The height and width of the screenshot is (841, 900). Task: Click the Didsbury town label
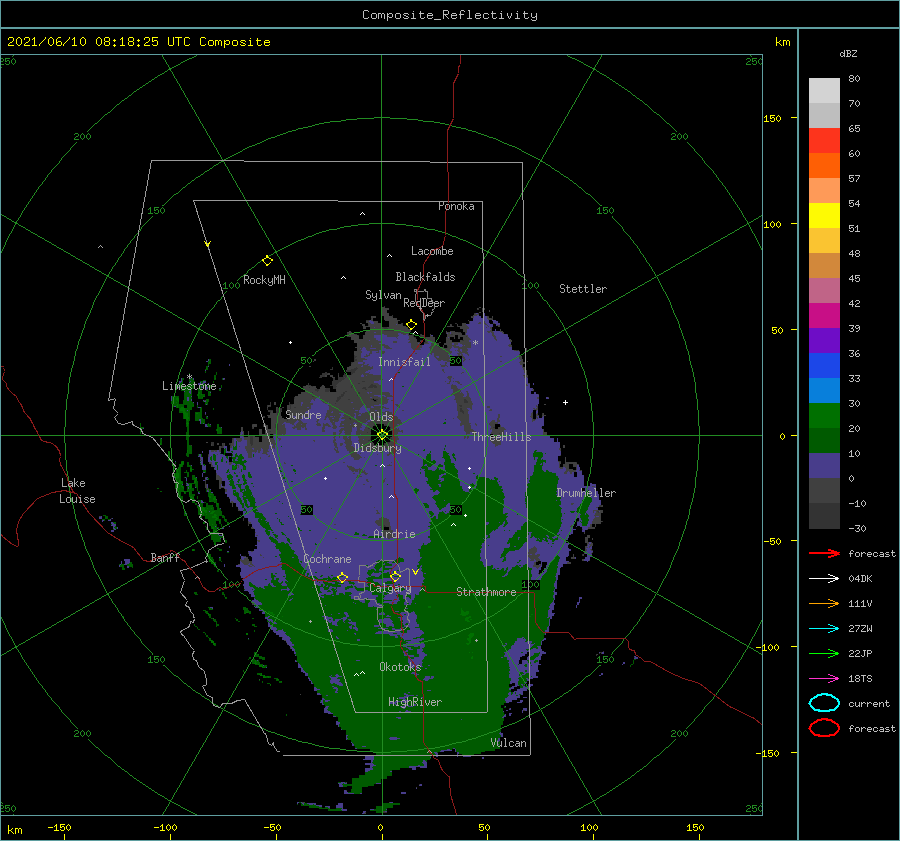pyautogui.click(x=378, y=448)
